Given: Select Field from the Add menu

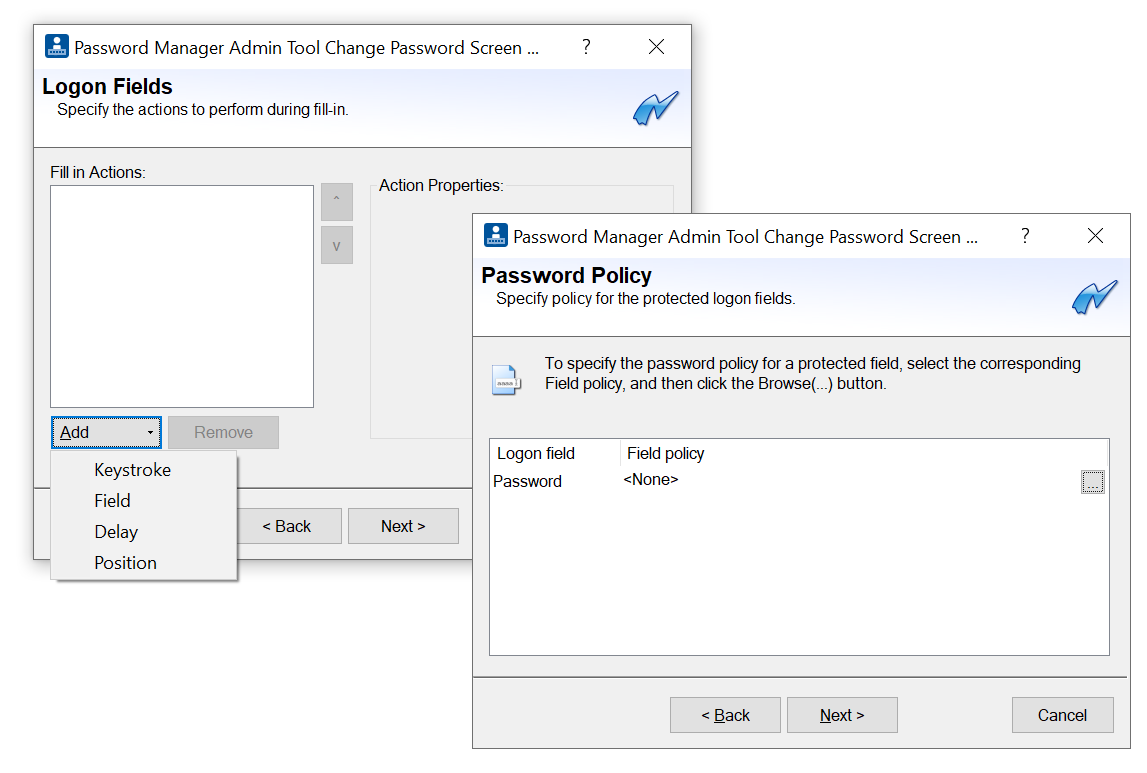Looking at the screenshot, I should [x=112, y=501].
